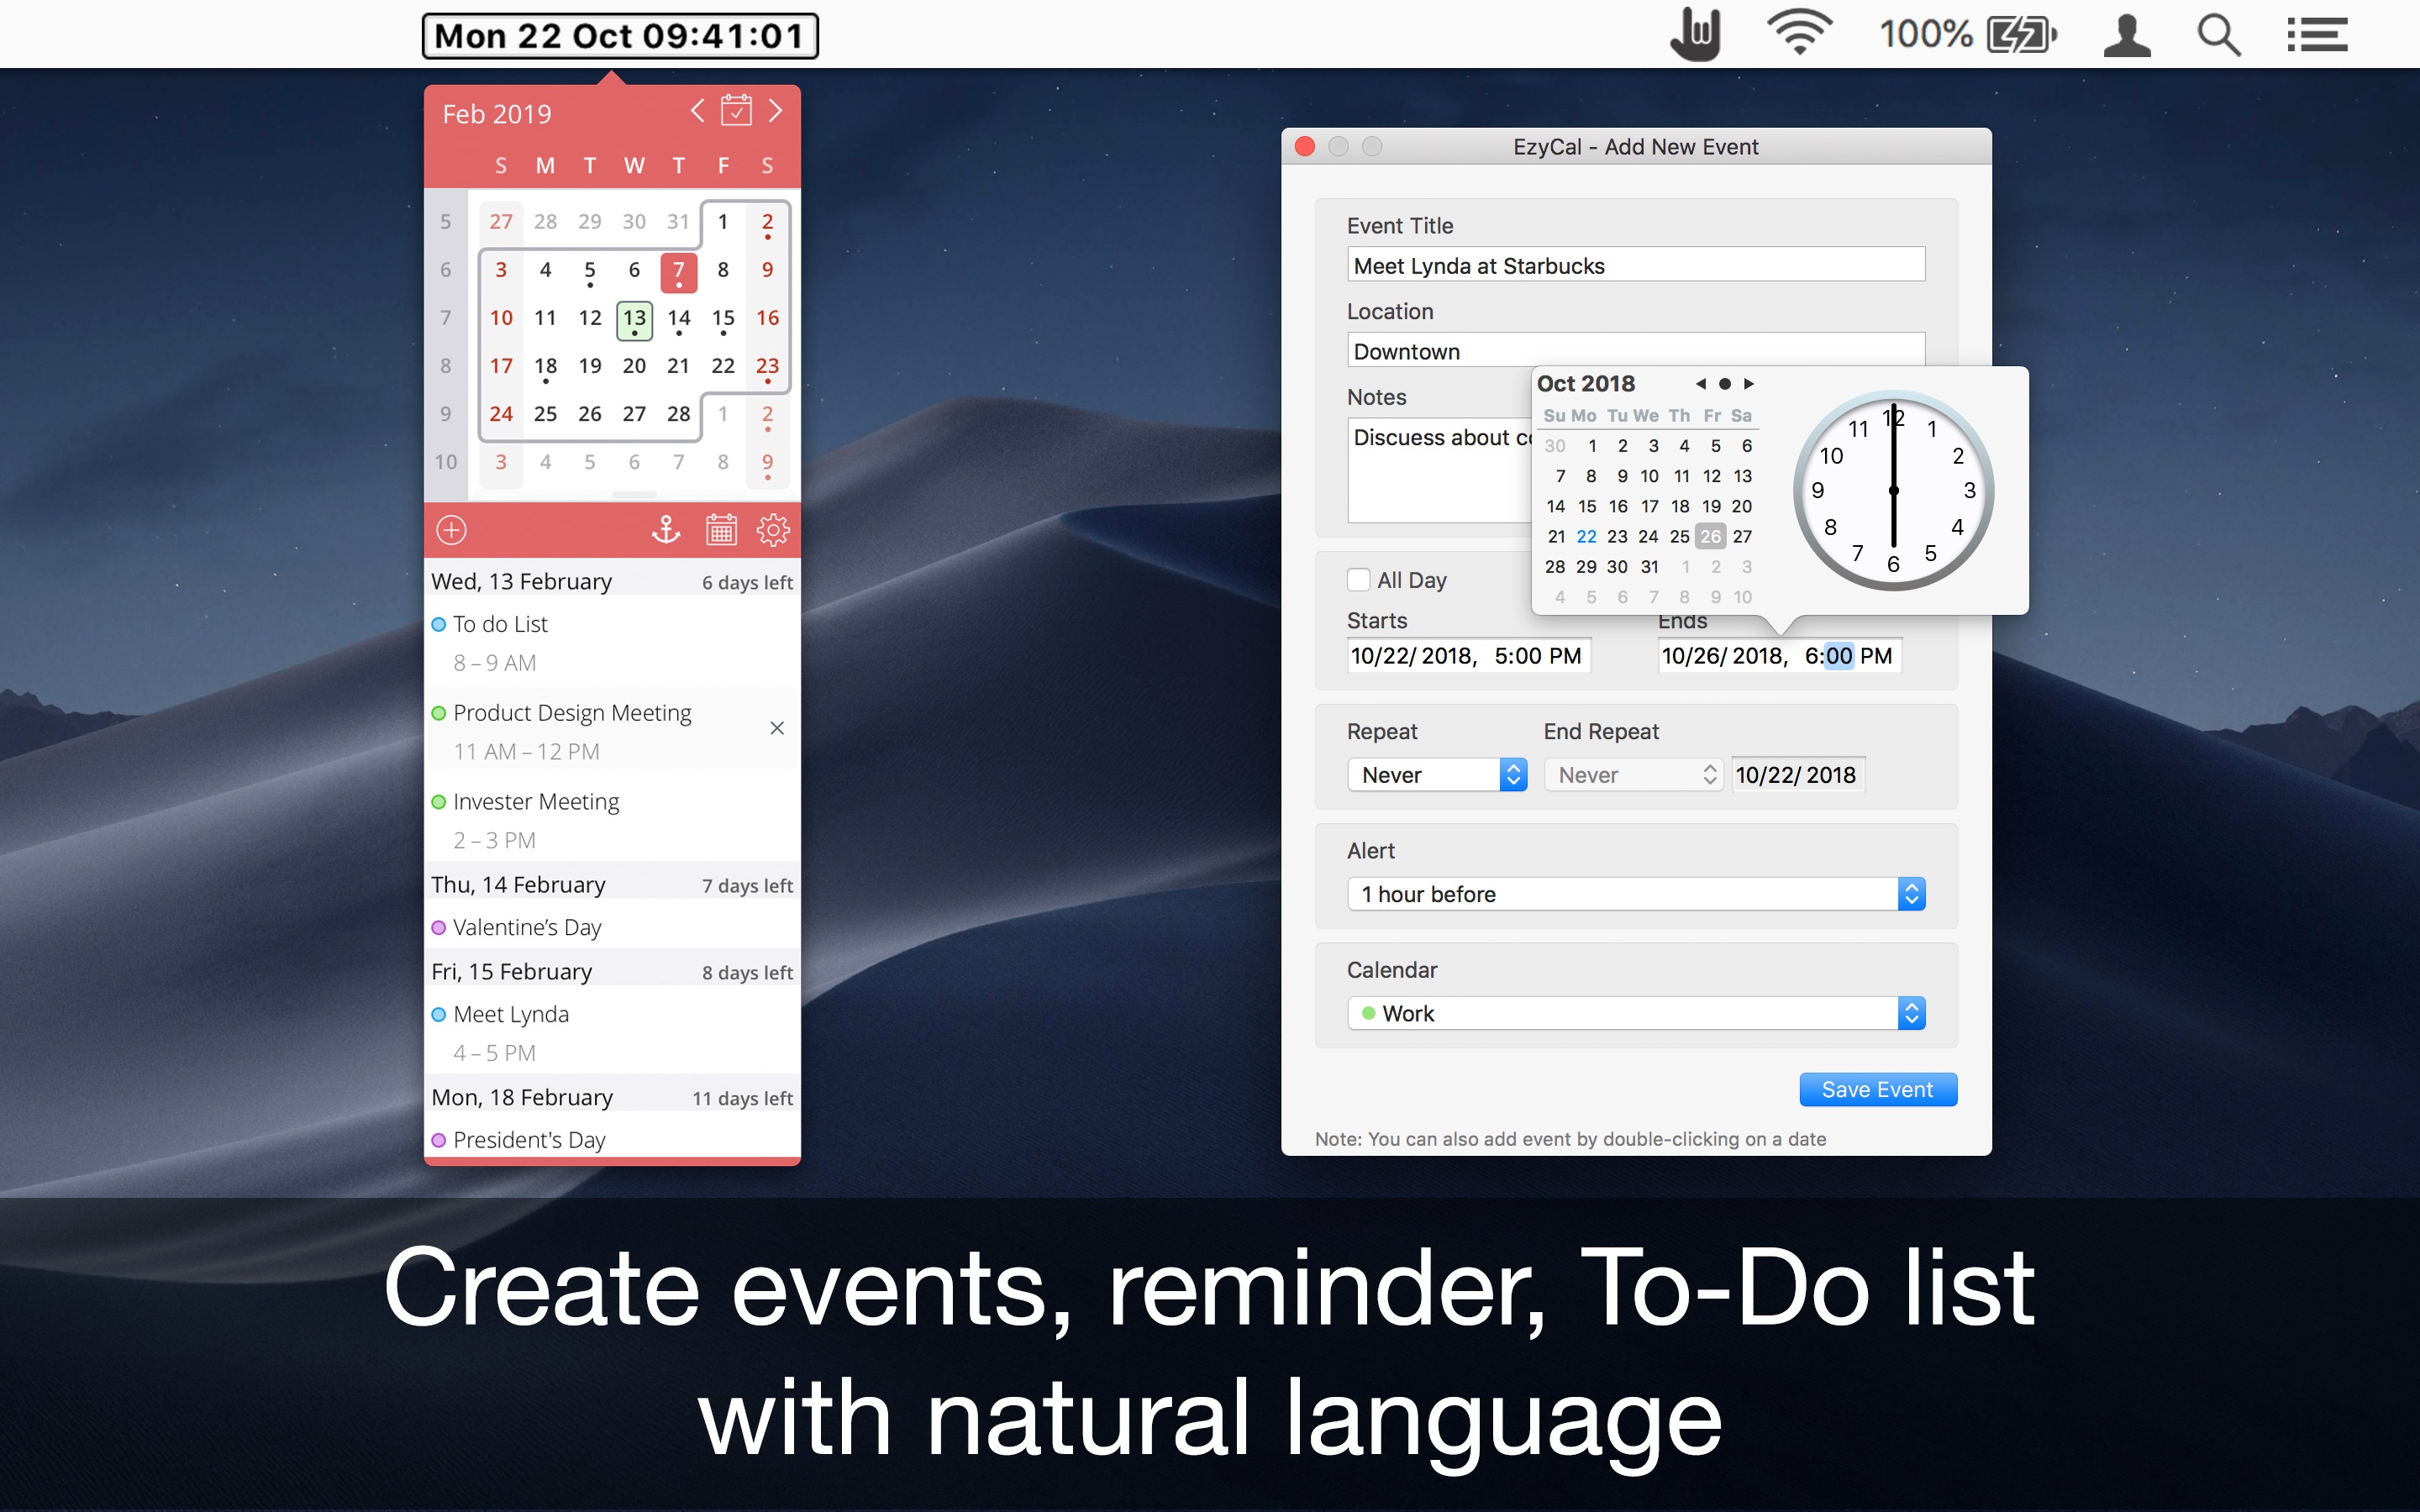Click the Save Event button
The height and width of the screenshot is (1512, 2420).
click(x=1877, y=1089)
